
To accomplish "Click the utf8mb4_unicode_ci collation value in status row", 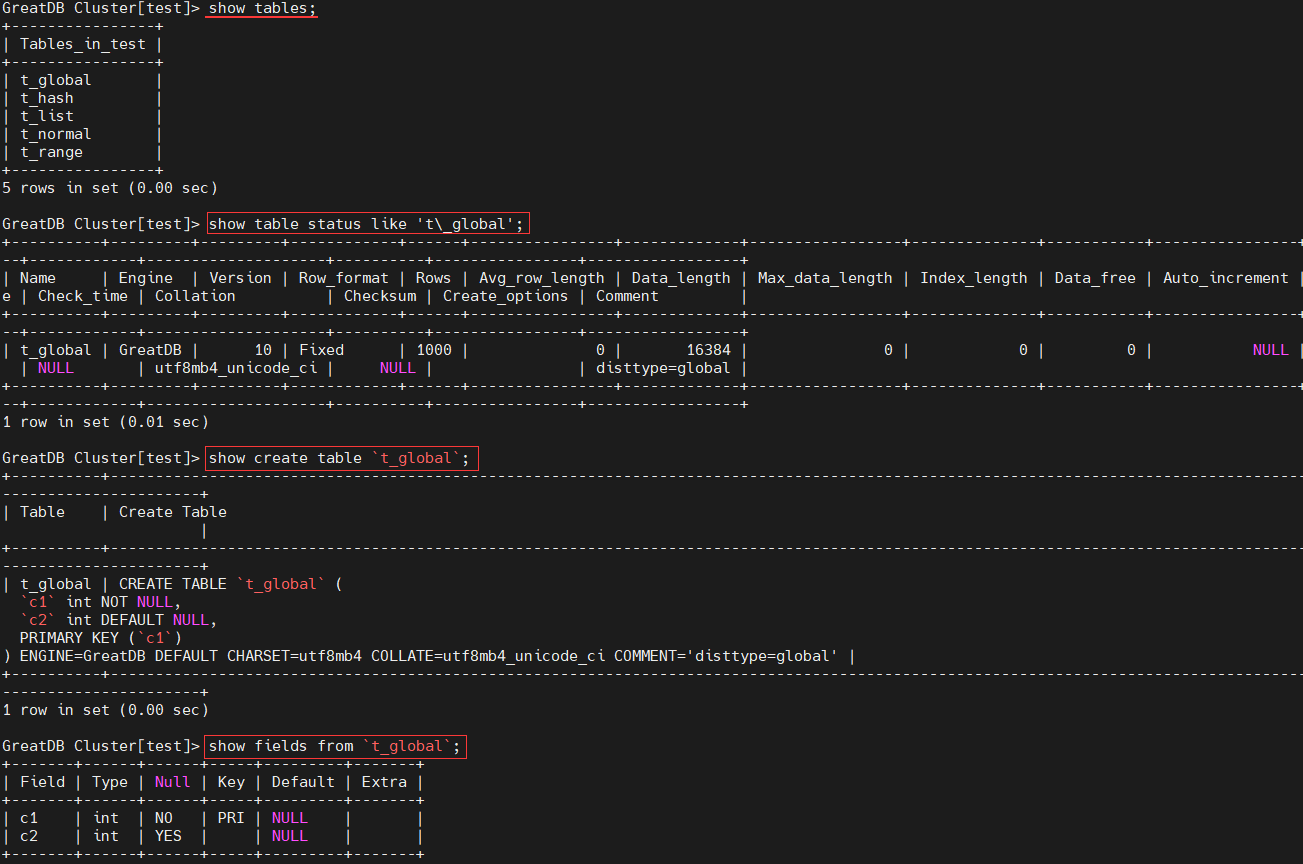I will 236,368.
